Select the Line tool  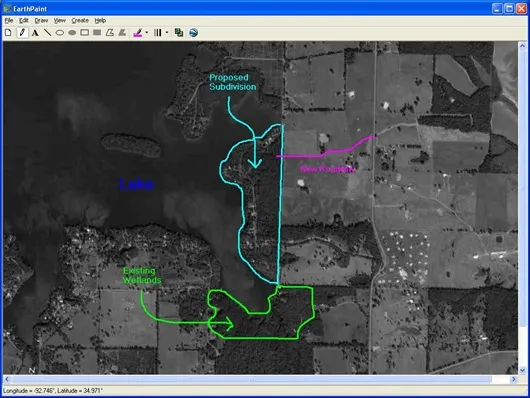click(x=47, y=33)
